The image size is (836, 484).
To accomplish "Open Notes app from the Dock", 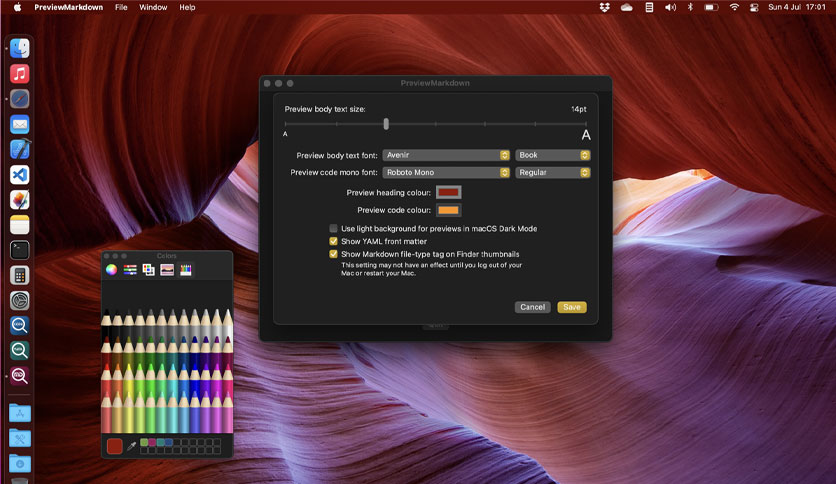I will click(x=20, y=225).
